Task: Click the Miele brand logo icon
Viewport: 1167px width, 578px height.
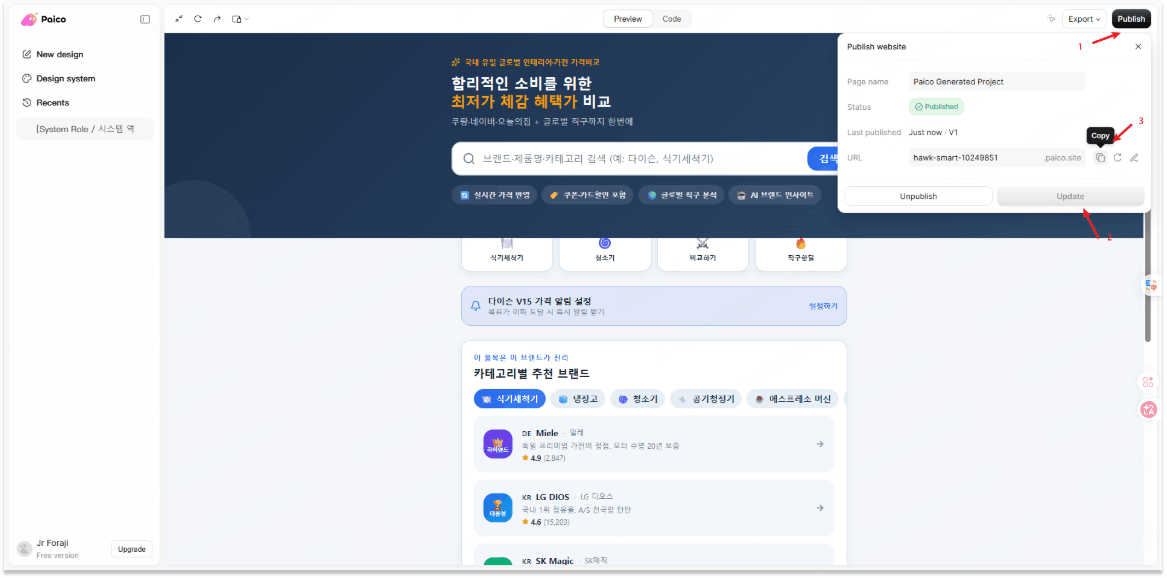Action: coord(497,444)
